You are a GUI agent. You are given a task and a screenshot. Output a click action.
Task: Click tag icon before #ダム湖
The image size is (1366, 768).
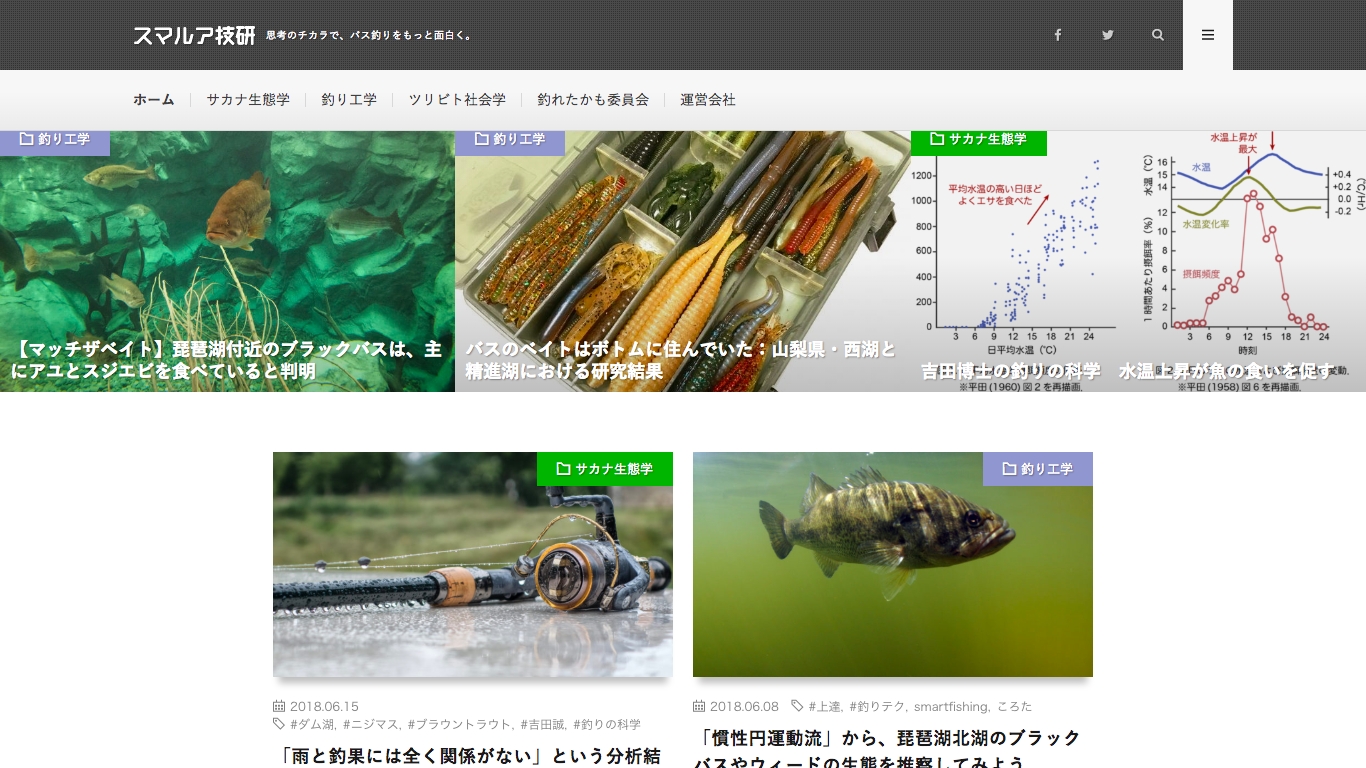click(x=279, y=724)
